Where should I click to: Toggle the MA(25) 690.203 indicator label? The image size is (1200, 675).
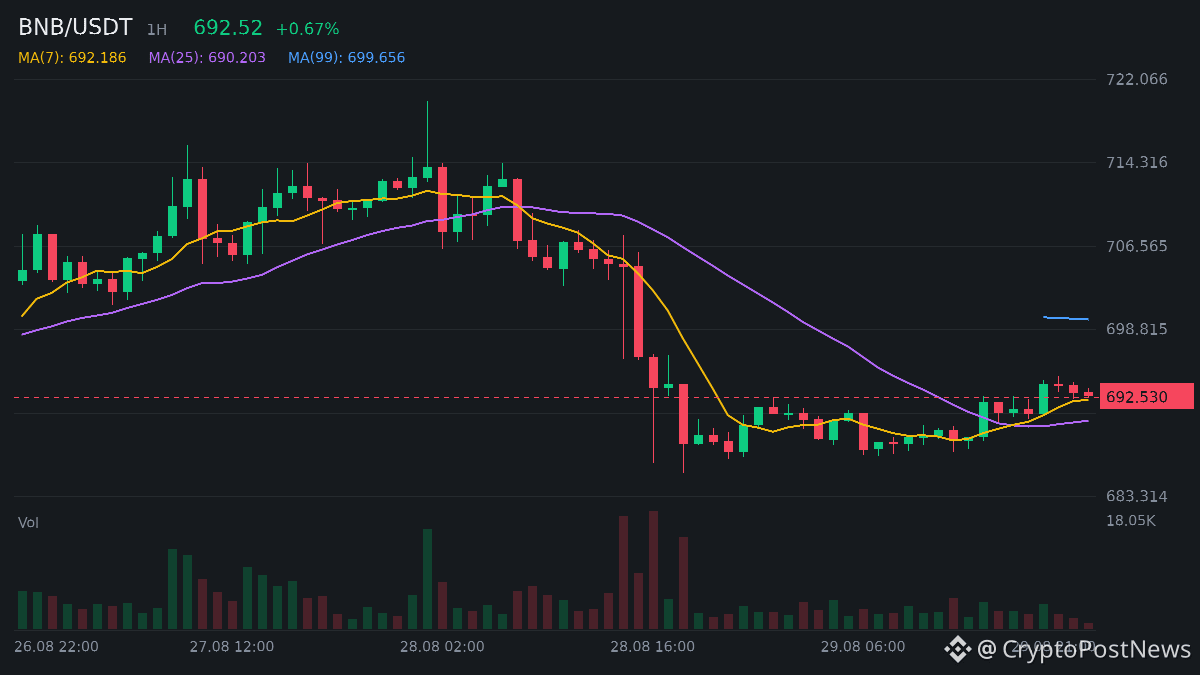coord(207,58)
